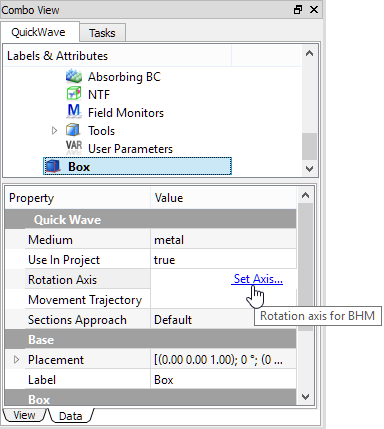Float the Combo View panel
The height and width of the screenshot is (429, 384).
tap(298, 10)
